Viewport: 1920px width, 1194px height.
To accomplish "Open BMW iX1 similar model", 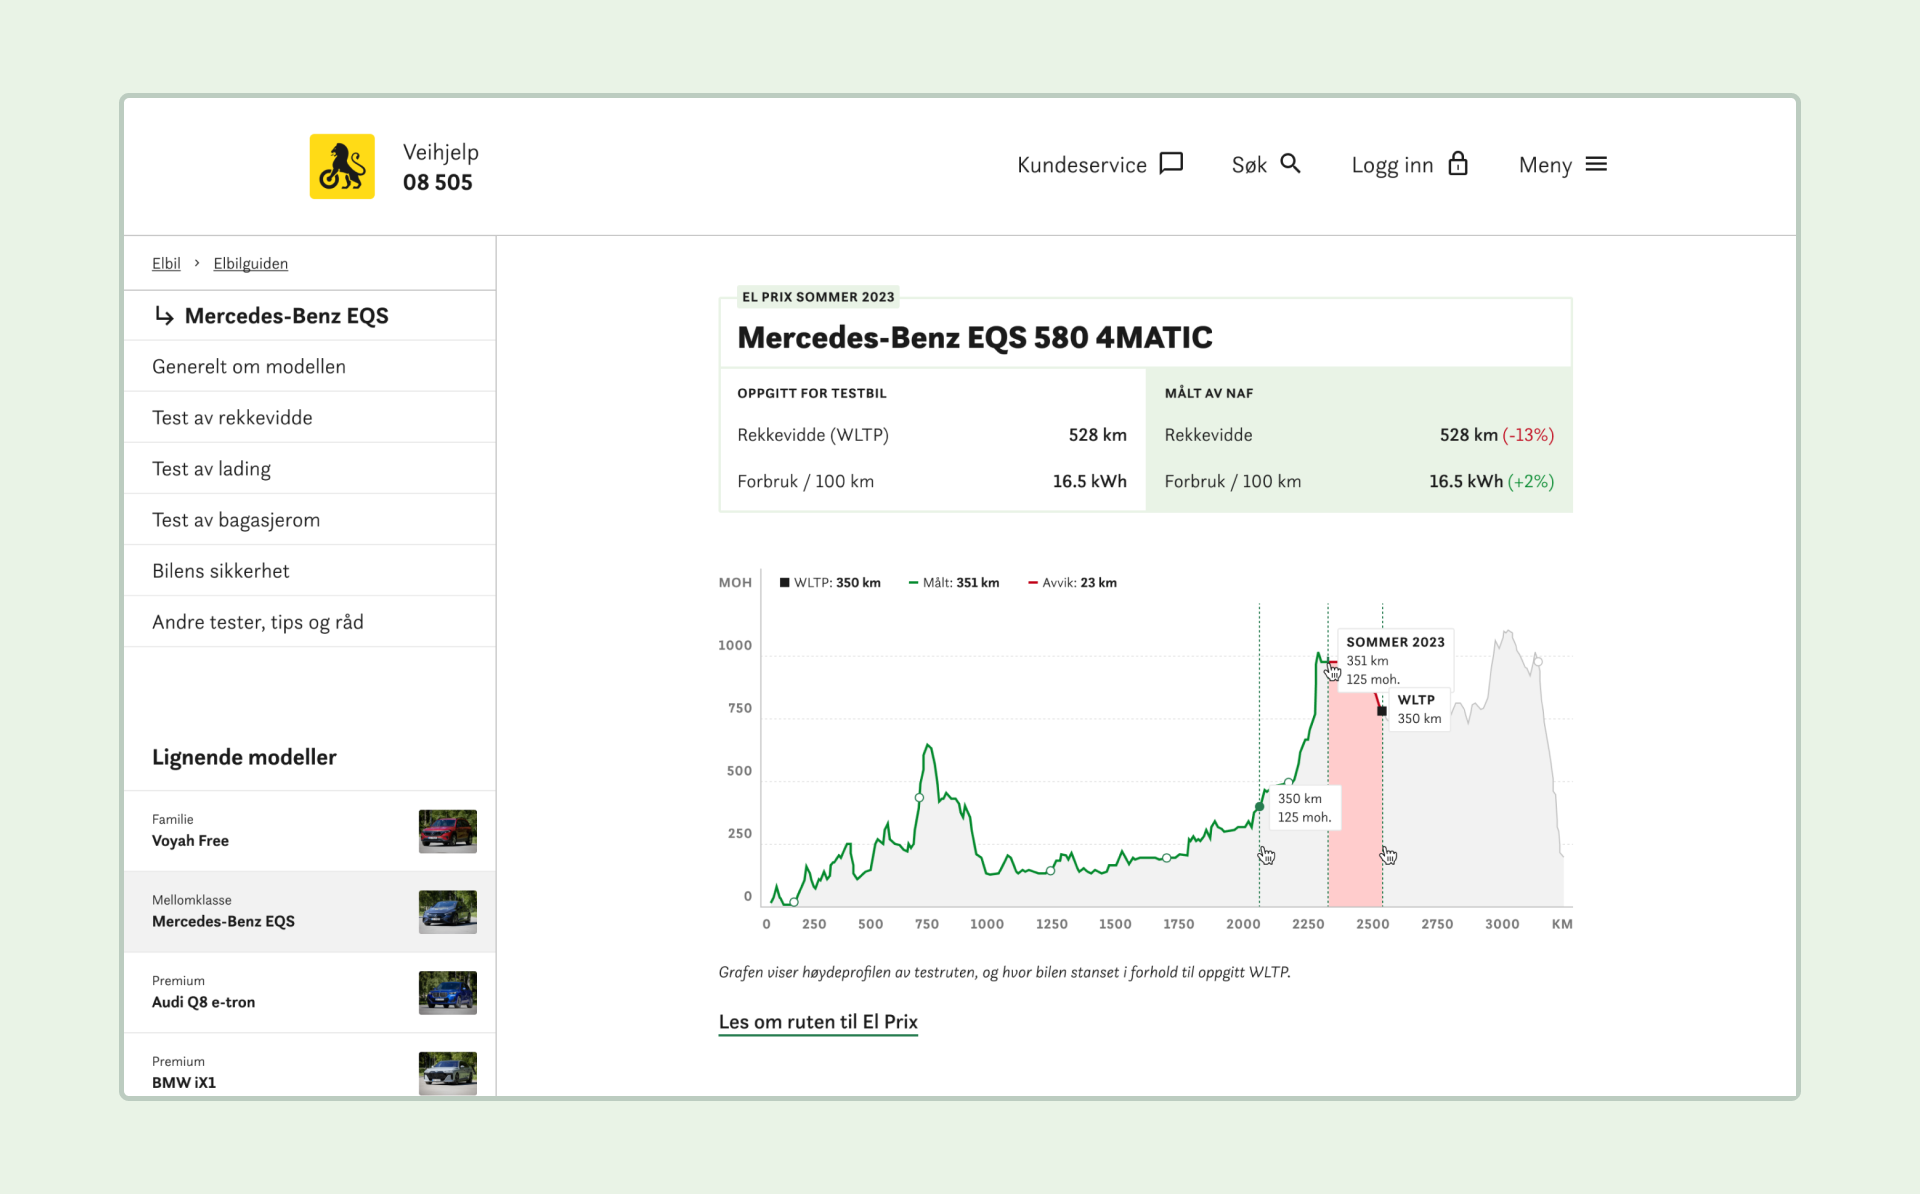I will coord(309,1066).
